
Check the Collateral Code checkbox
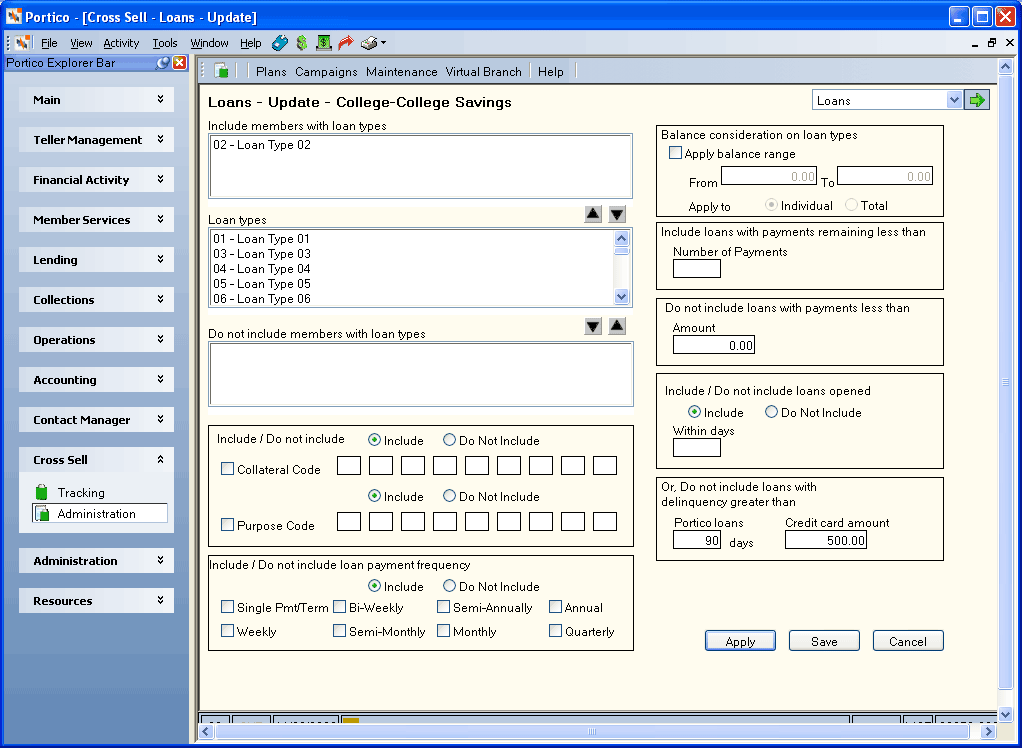pyautogui.click(x=227, y=468)
